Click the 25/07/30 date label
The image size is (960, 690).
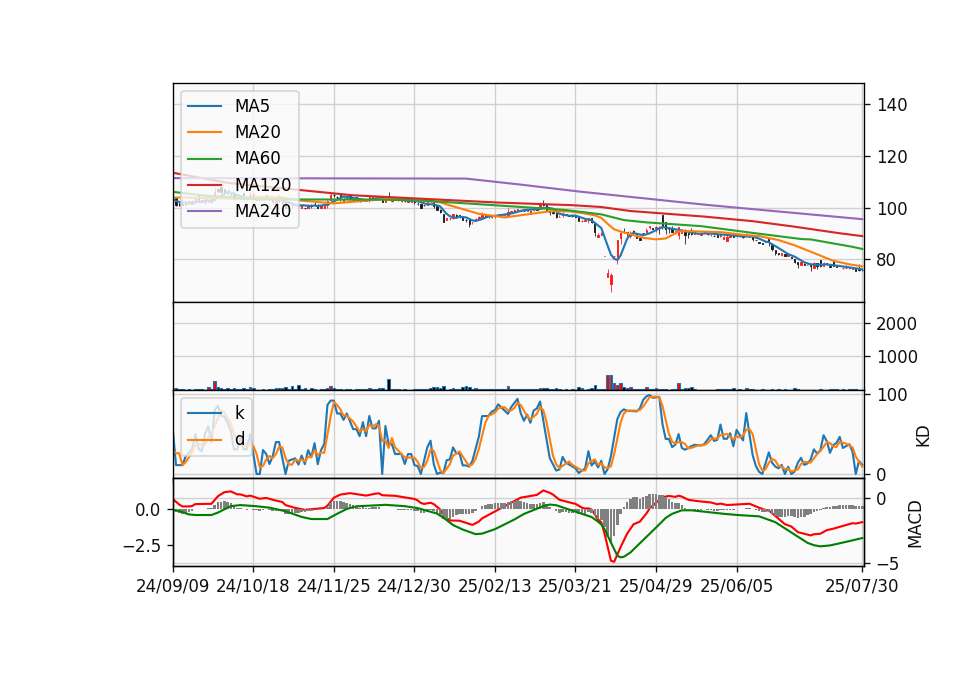[x=861, y=586]
